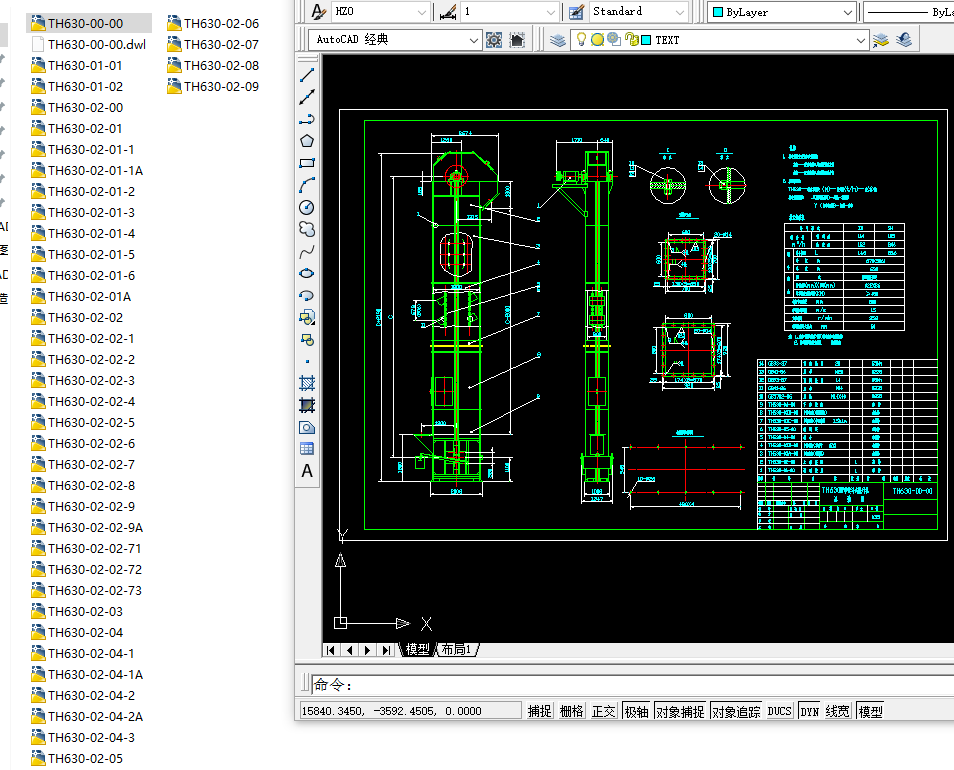This screenshot has height=770, width=954.
Task: Select the Rectangle tool
Action: tap(307, 163)
